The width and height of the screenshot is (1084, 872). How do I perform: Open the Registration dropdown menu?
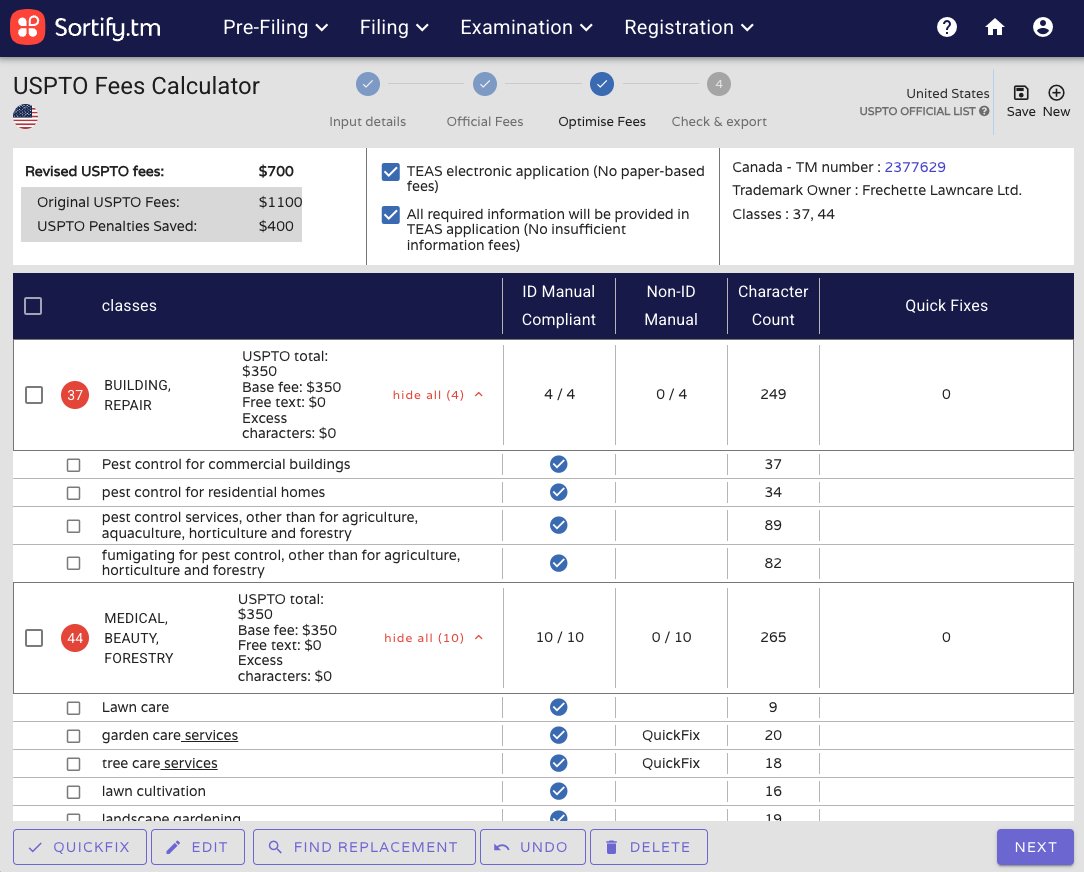[689, 27]
